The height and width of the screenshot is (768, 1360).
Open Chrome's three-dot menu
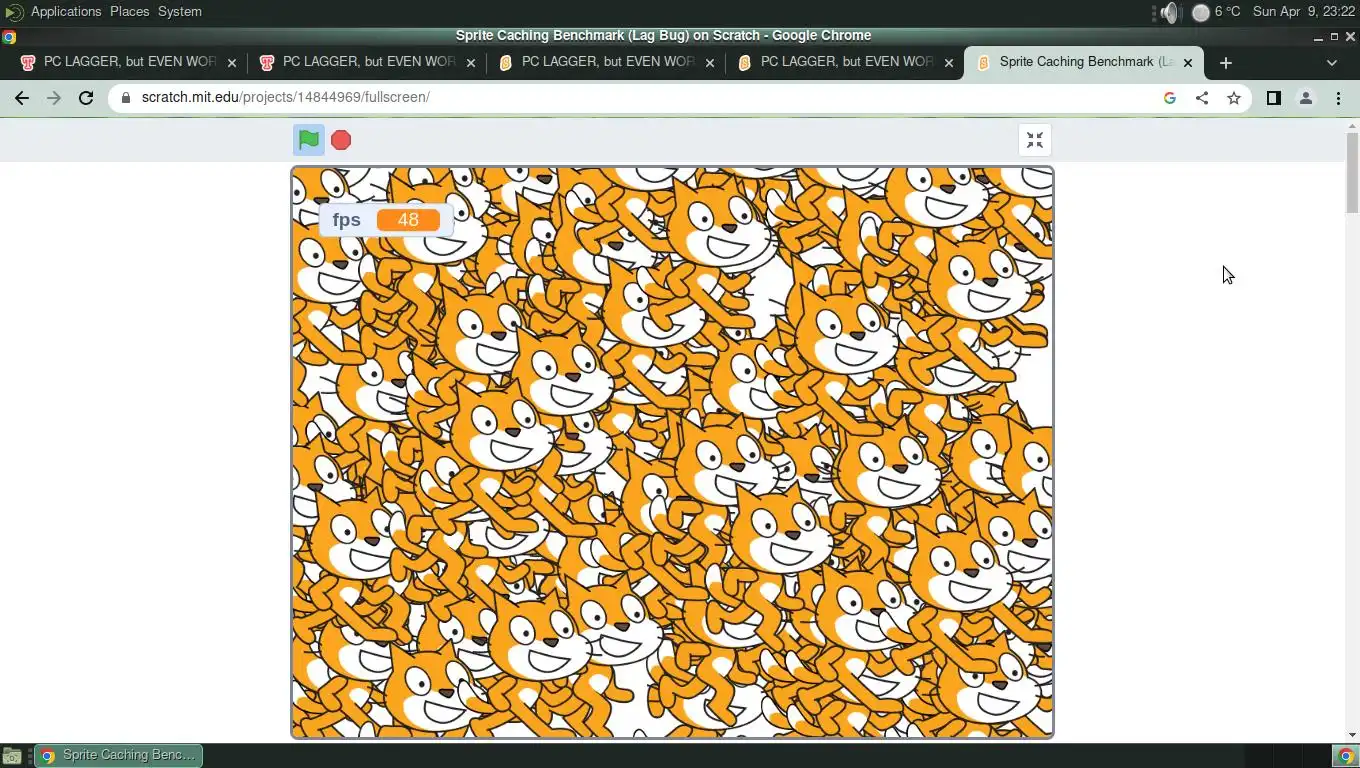(1338, 98)
